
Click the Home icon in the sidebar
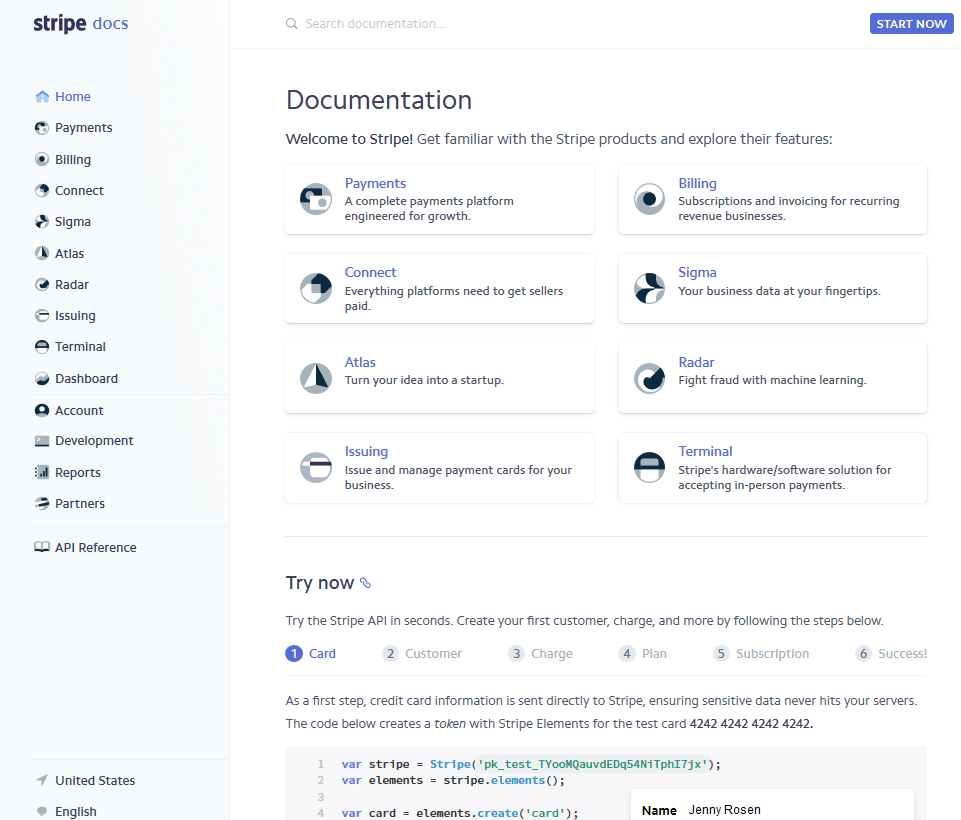click(40, 96)
